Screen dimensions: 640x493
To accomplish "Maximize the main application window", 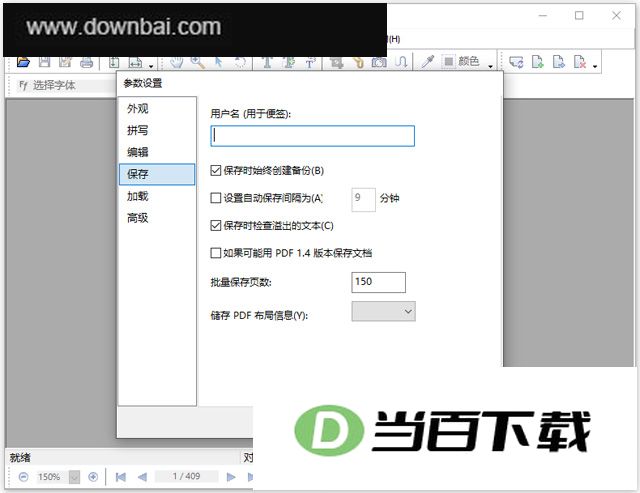I will click(579, 16).
